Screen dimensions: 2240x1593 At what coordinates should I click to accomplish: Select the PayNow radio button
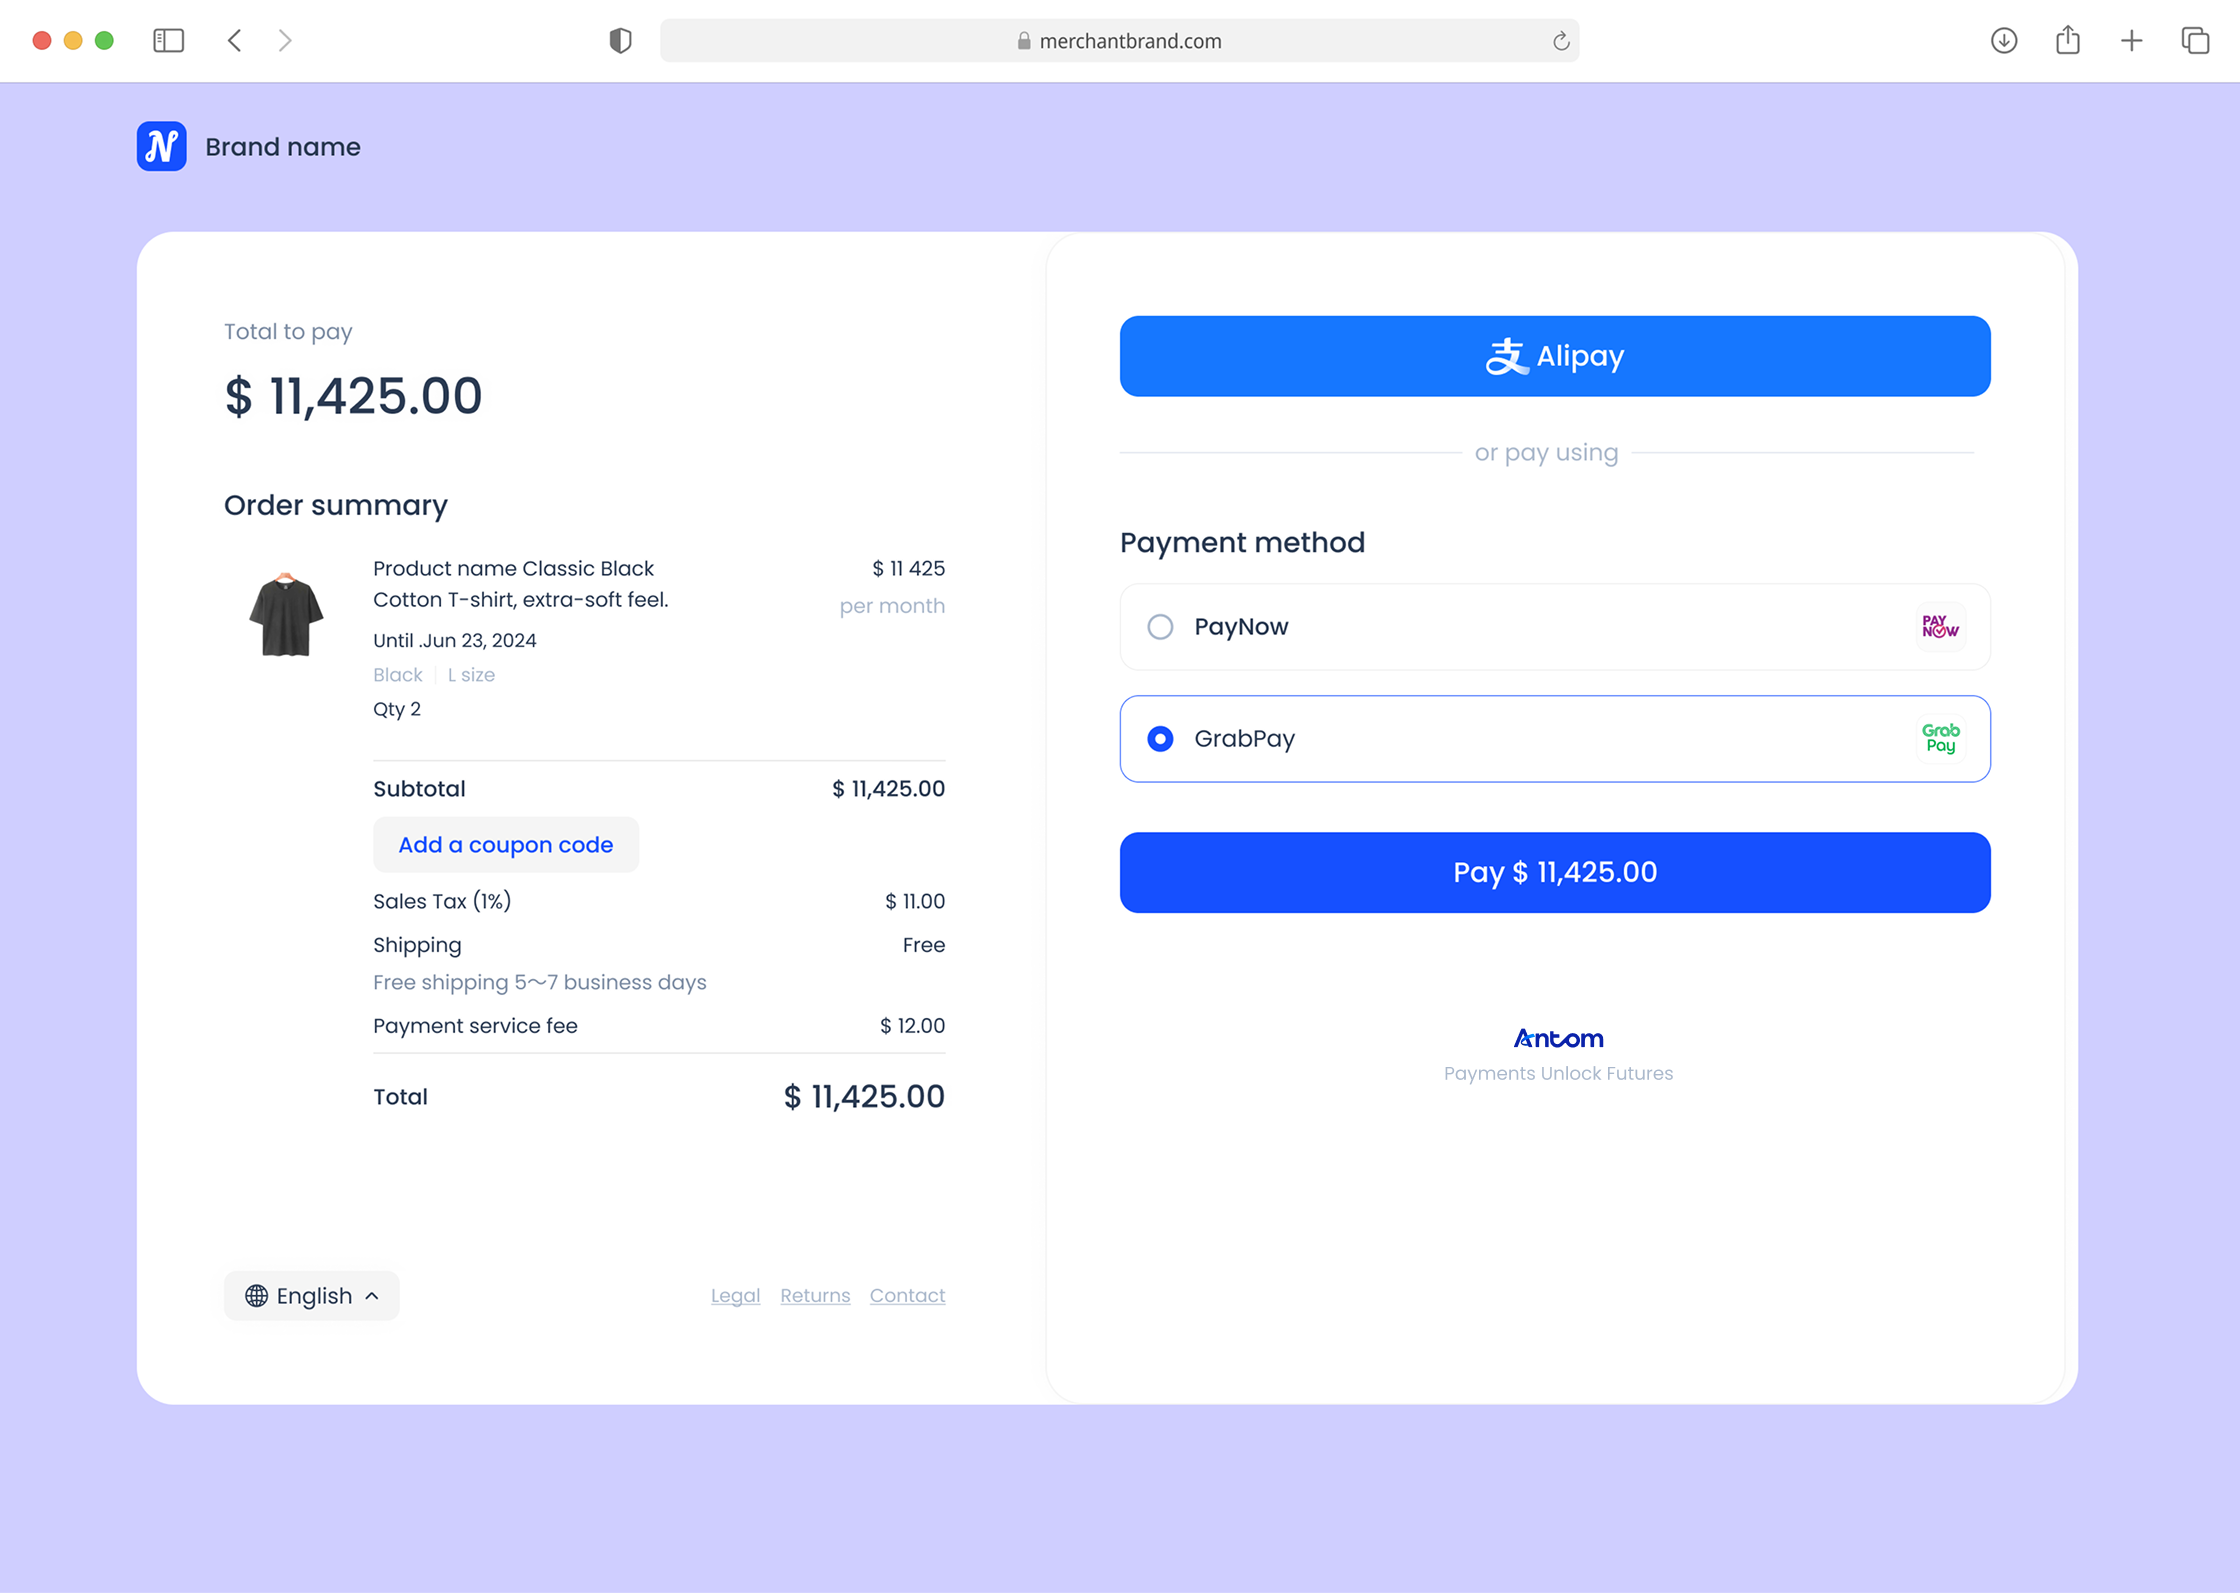(1160, 627)
